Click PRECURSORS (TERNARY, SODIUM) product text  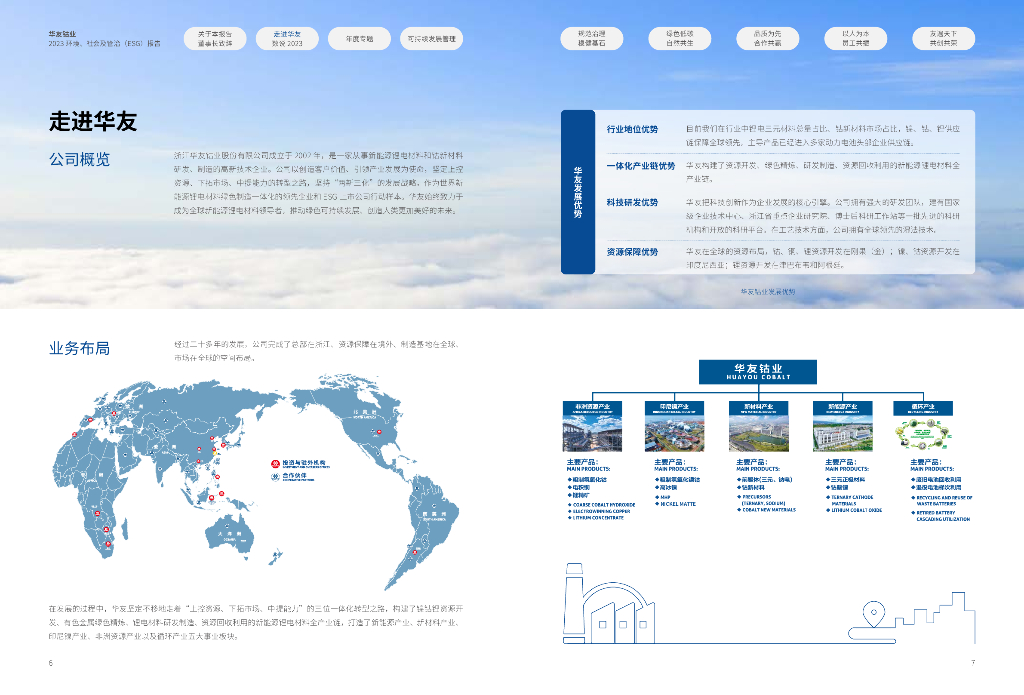pos(764,500)
